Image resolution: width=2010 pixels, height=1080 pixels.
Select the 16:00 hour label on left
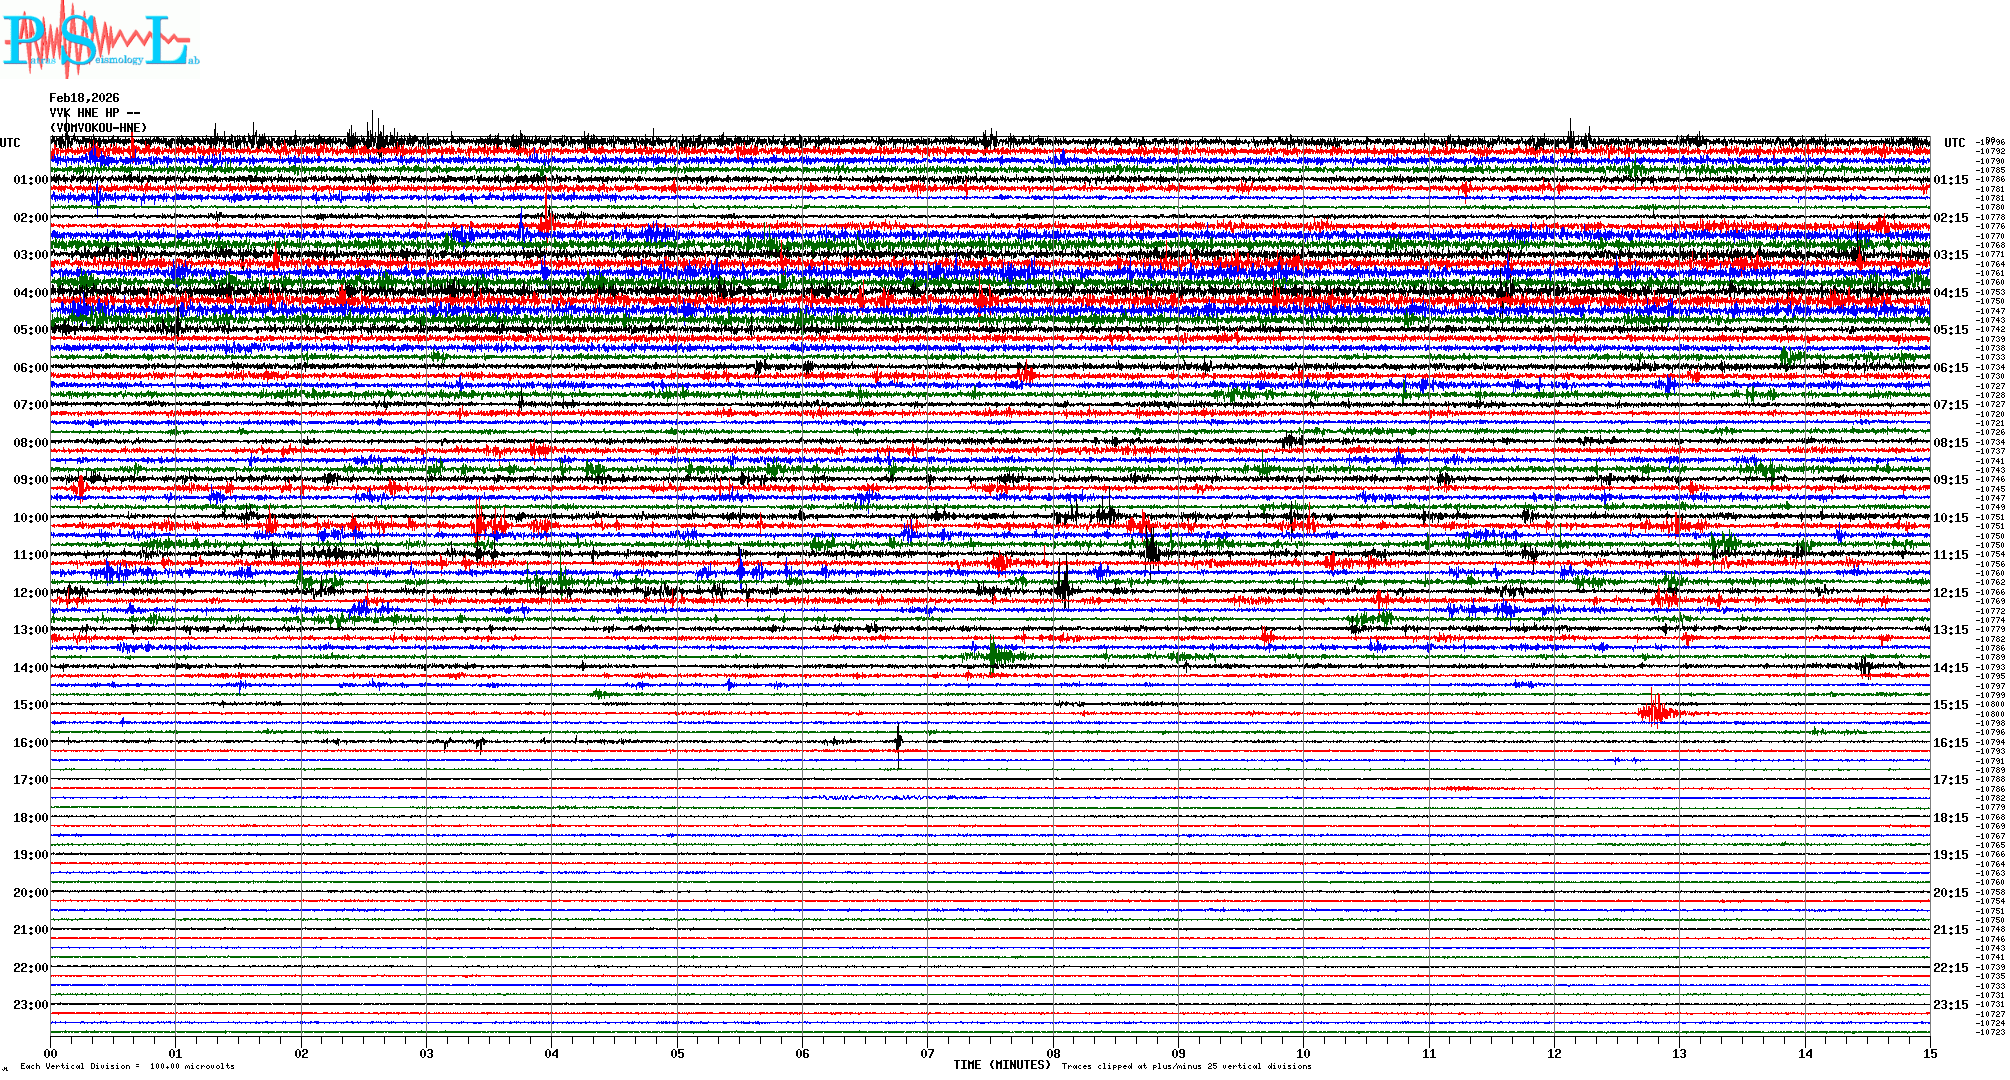[30, 743]
